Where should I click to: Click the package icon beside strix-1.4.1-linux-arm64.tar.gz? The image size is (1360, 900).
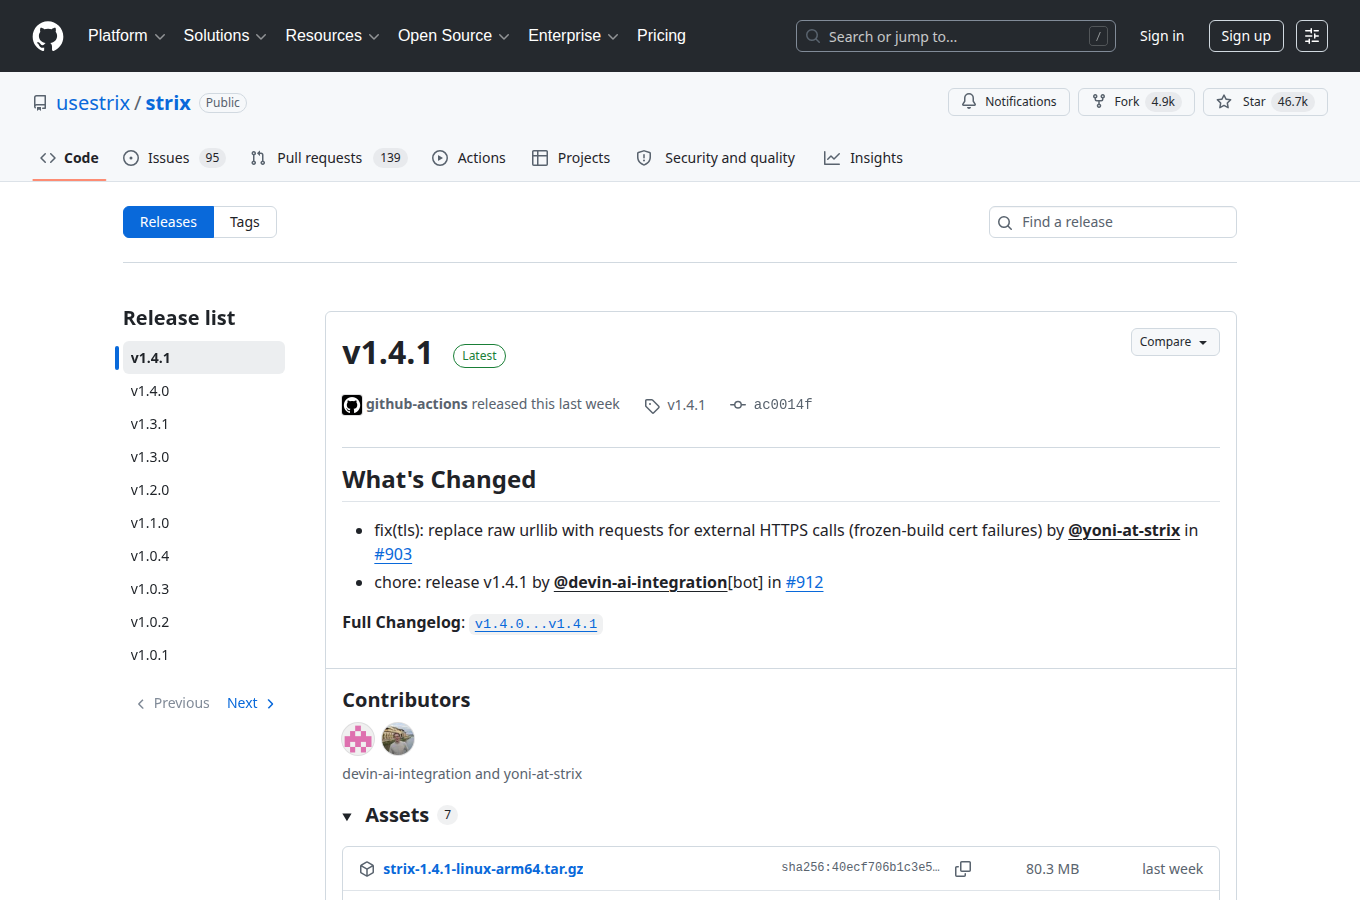(367, 869)
